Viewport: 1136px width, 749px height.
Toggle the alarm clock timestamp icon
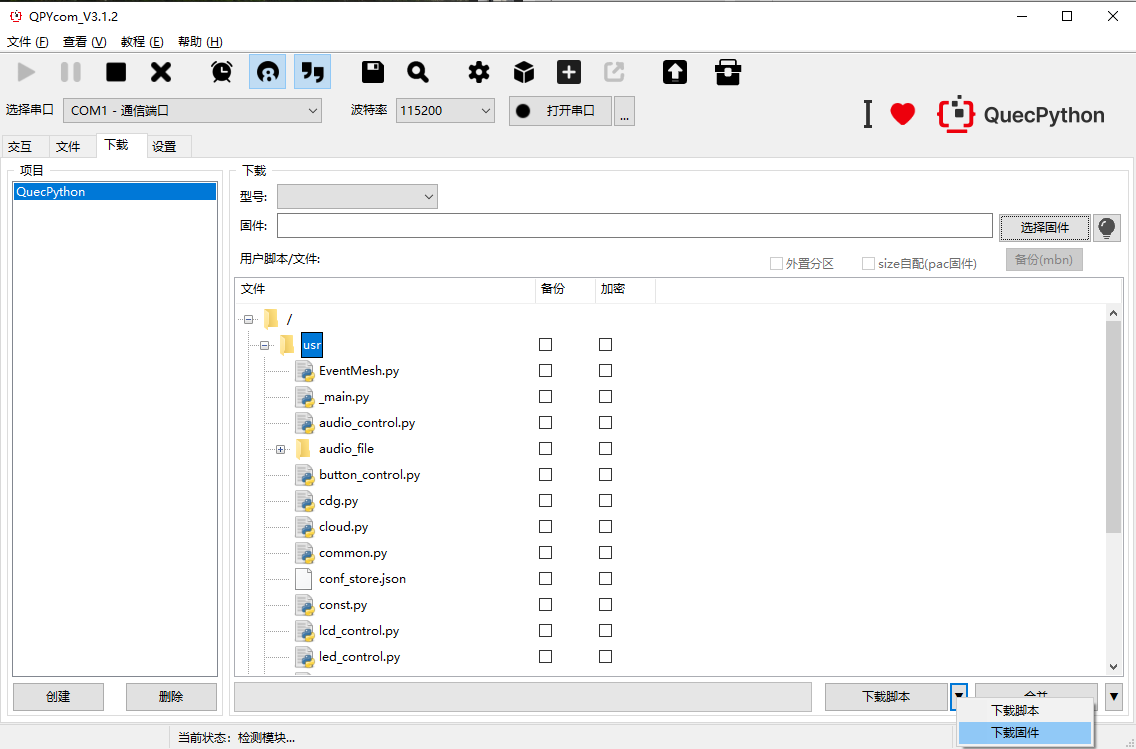coord(222,72)
